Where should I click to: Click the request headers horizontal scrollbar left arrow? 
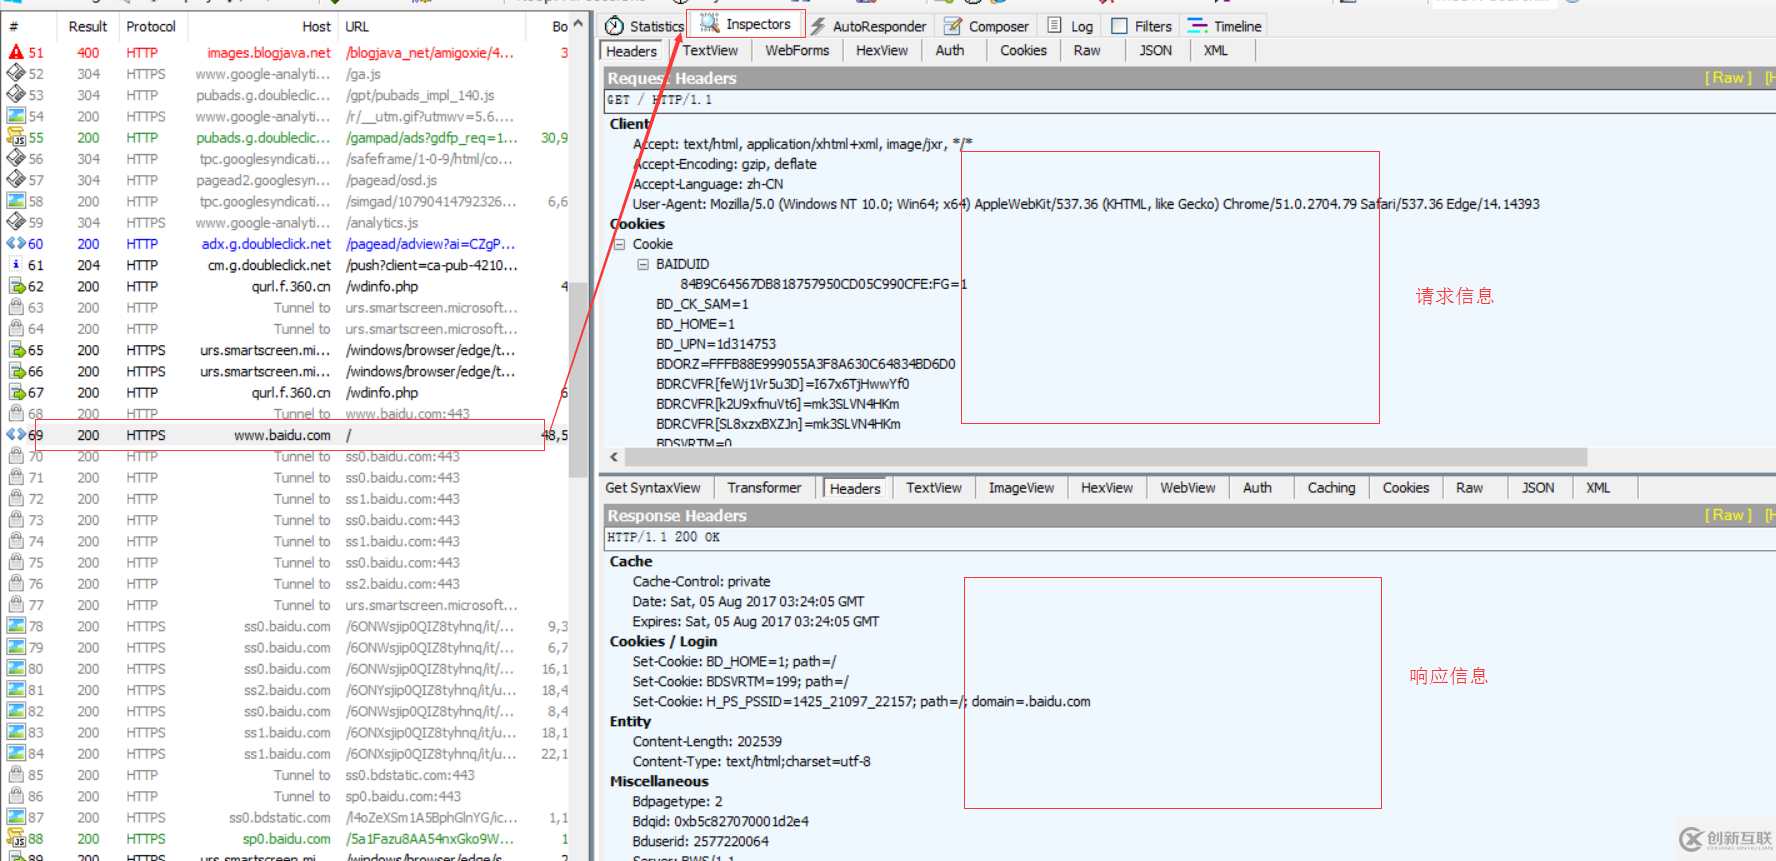[x=614, y=457]
